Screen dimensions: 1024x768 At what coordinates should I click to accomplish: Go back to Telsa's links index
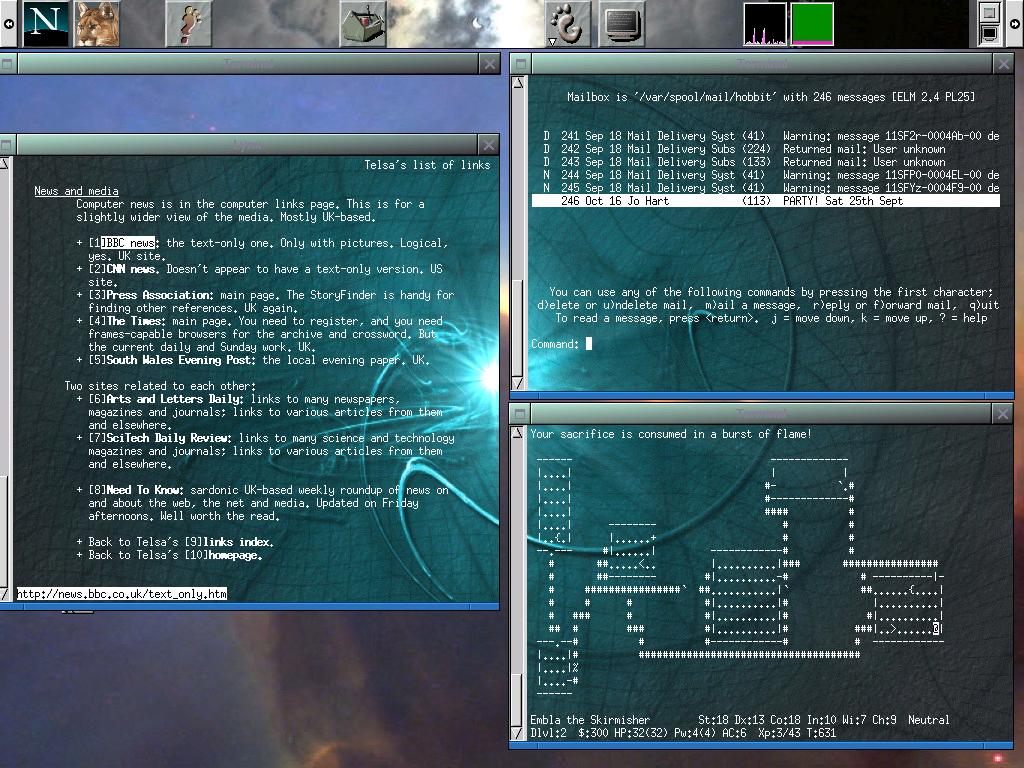238,542
